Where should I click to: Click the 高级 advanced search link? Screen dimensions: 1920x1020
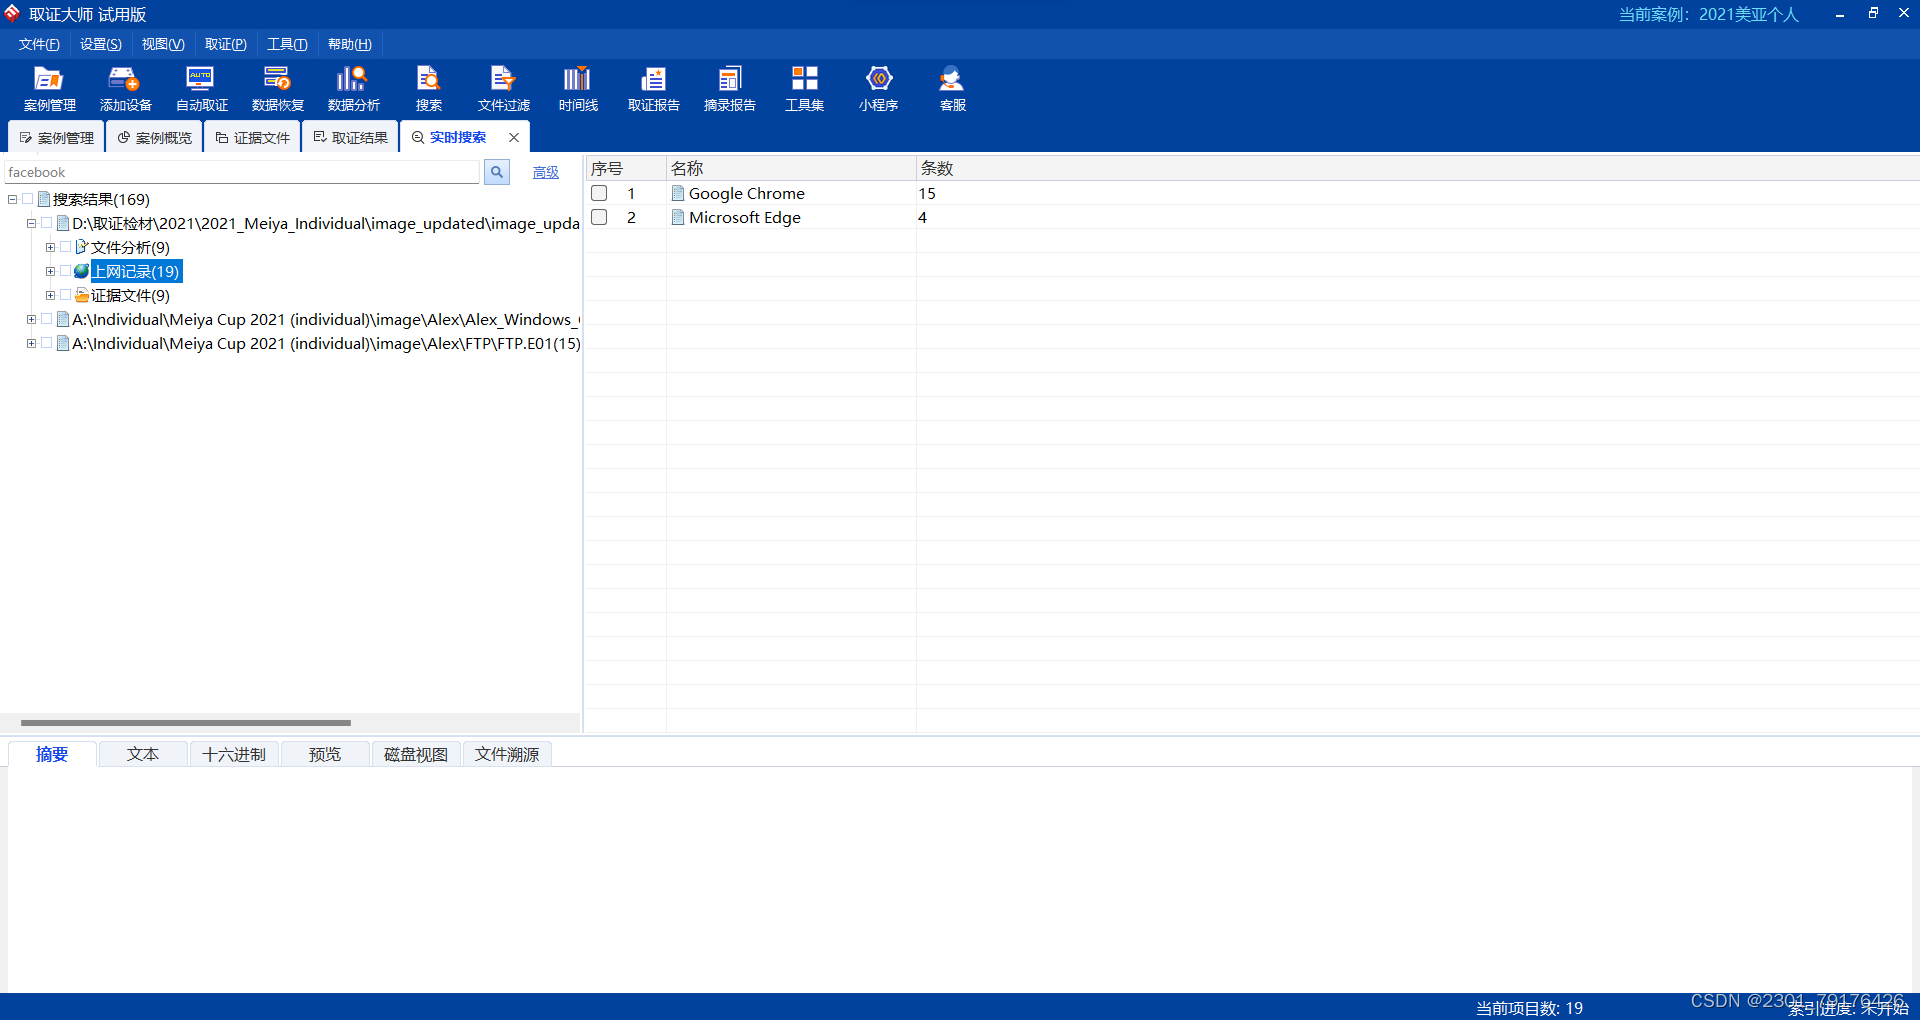coord(546,172)
